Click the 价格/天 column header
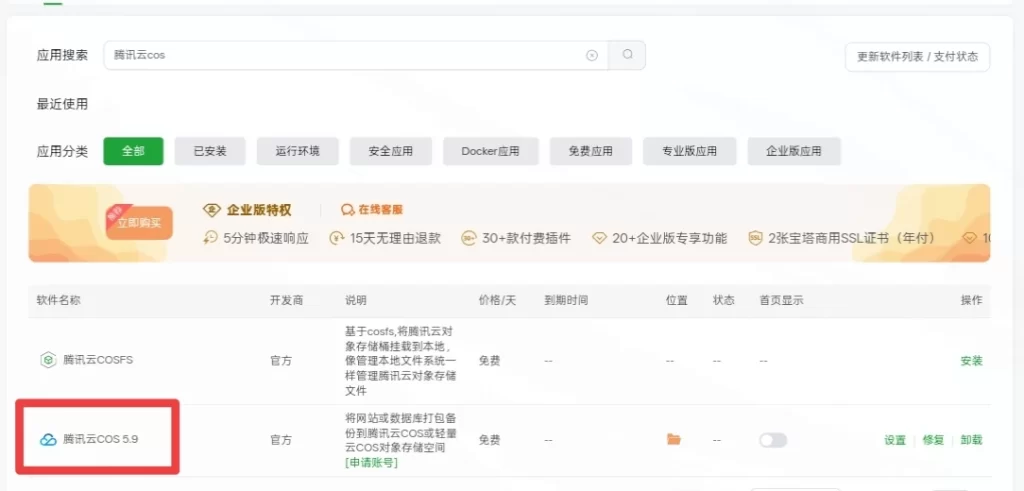 tap(497, 300)
